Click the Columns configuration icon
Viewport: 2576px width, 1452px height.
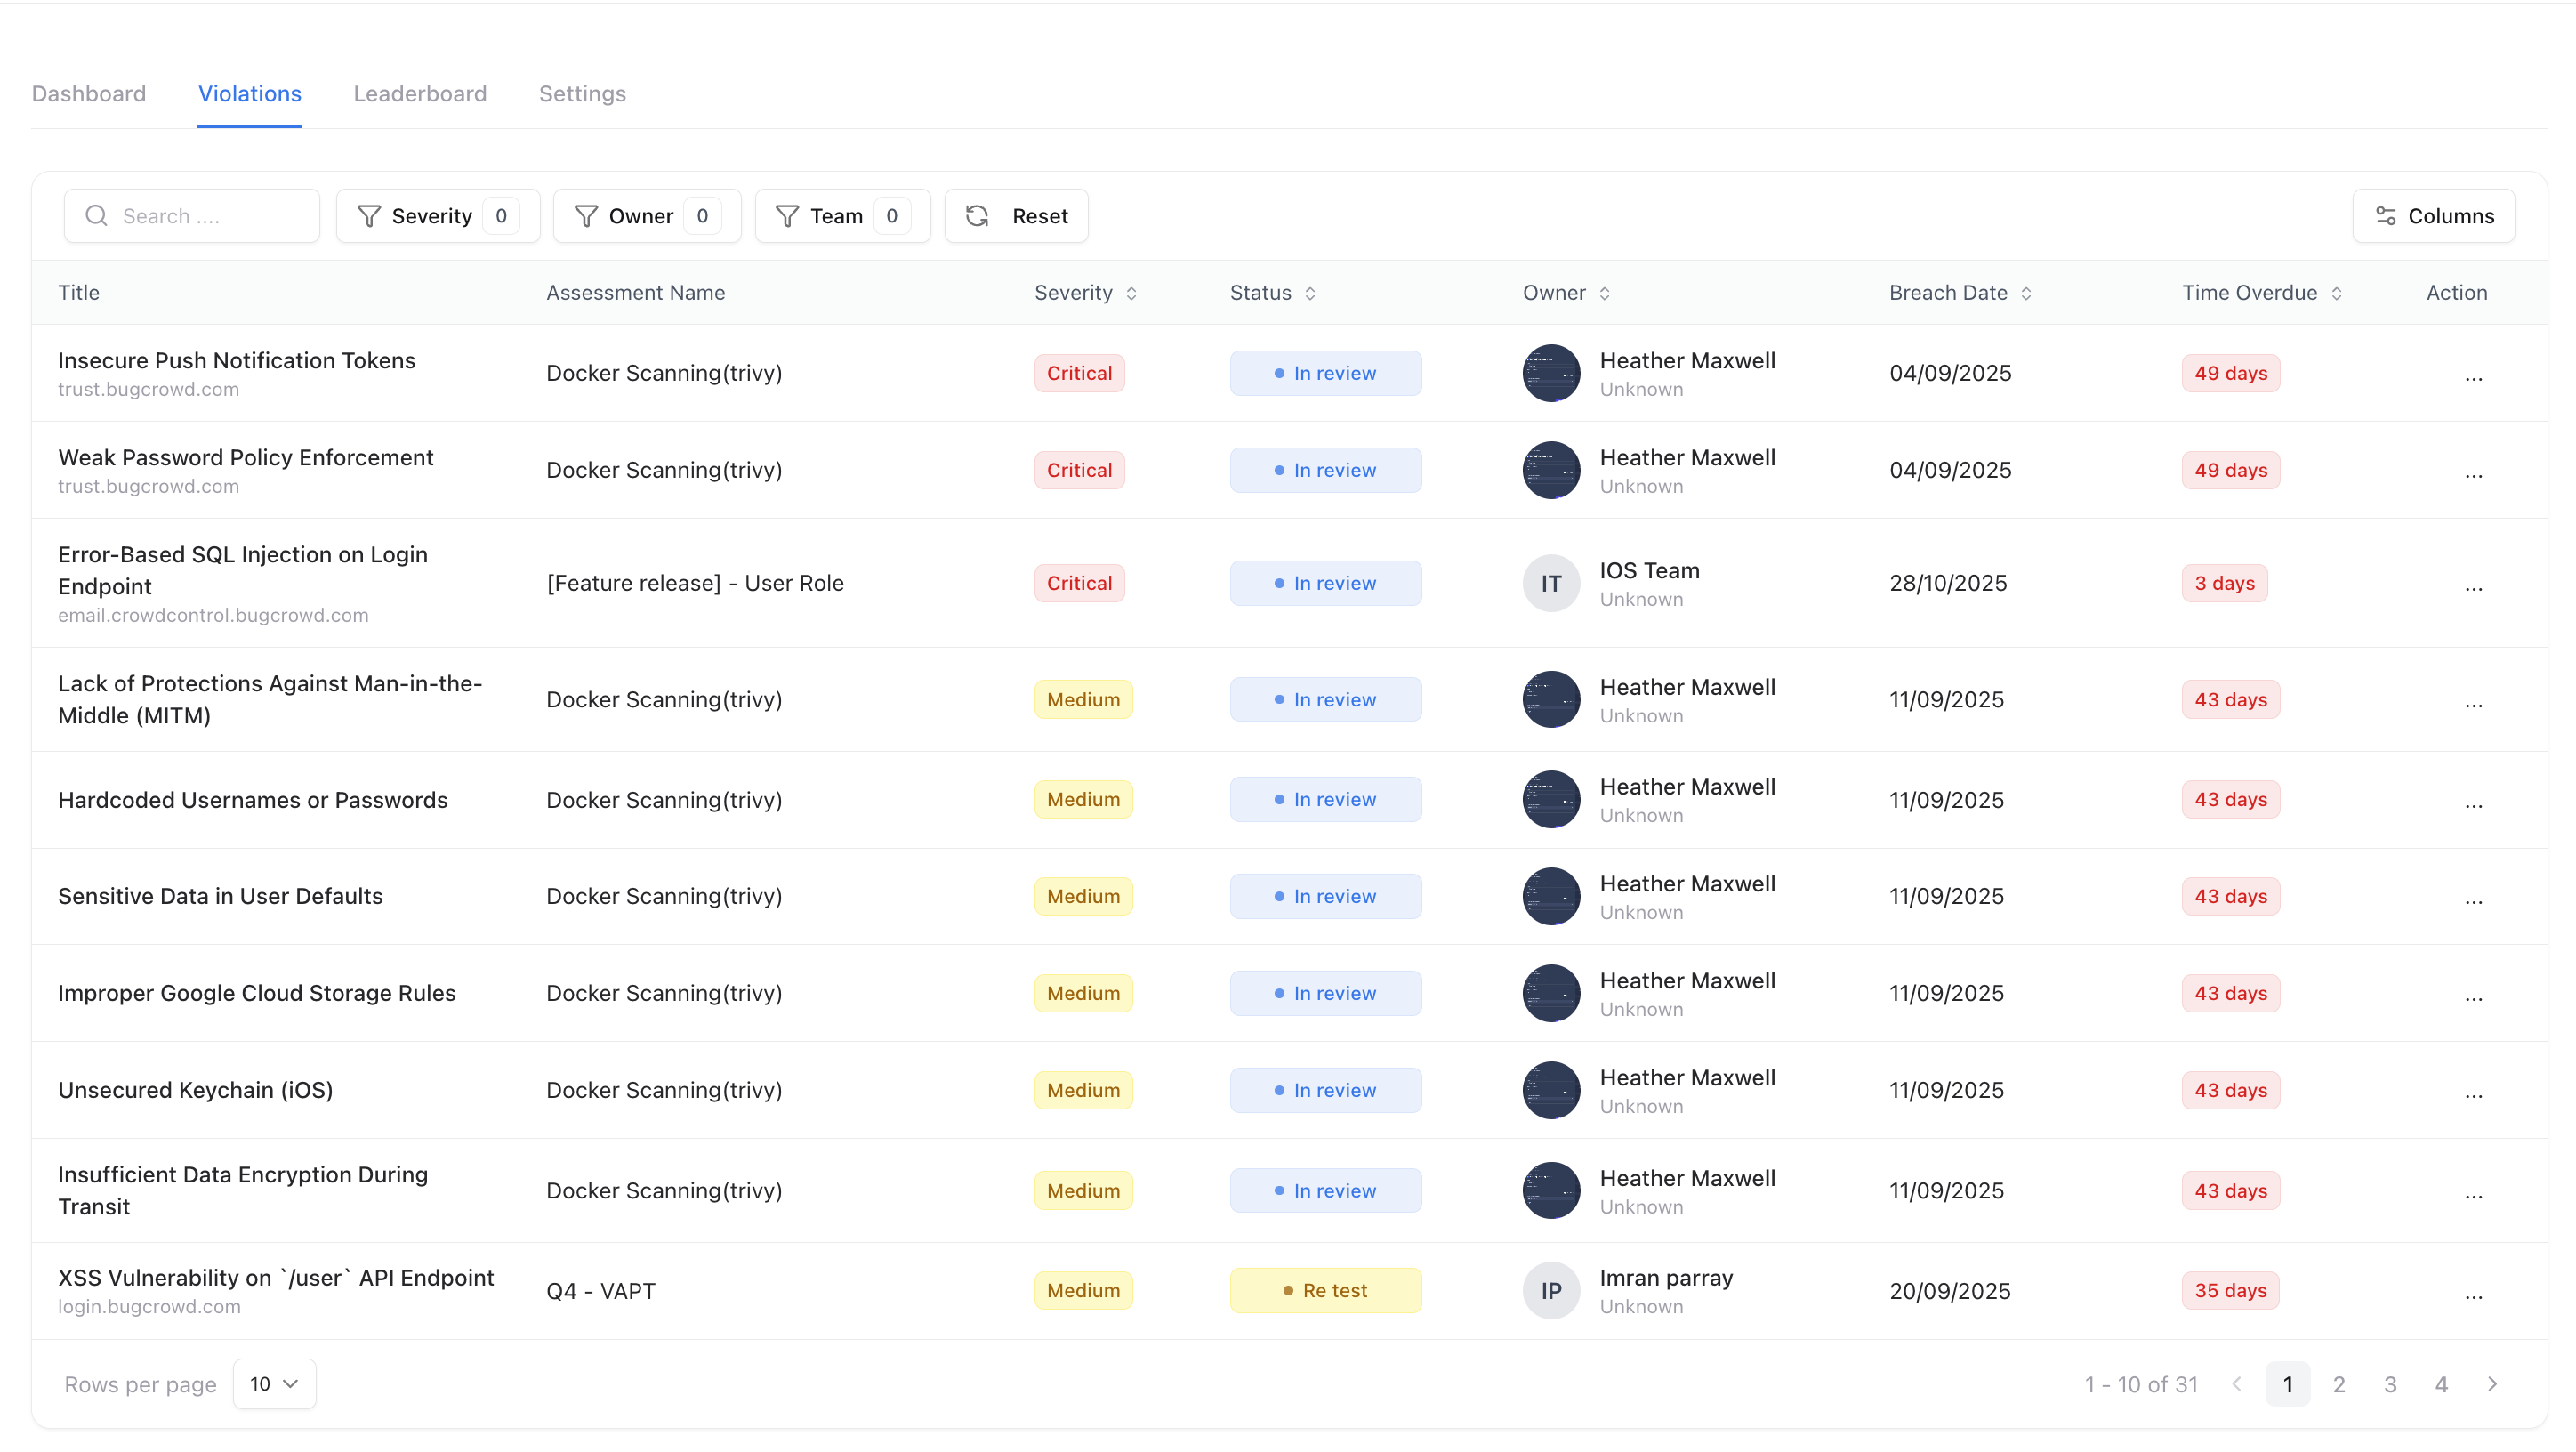pyautogui.click(x=2386, y=215)
